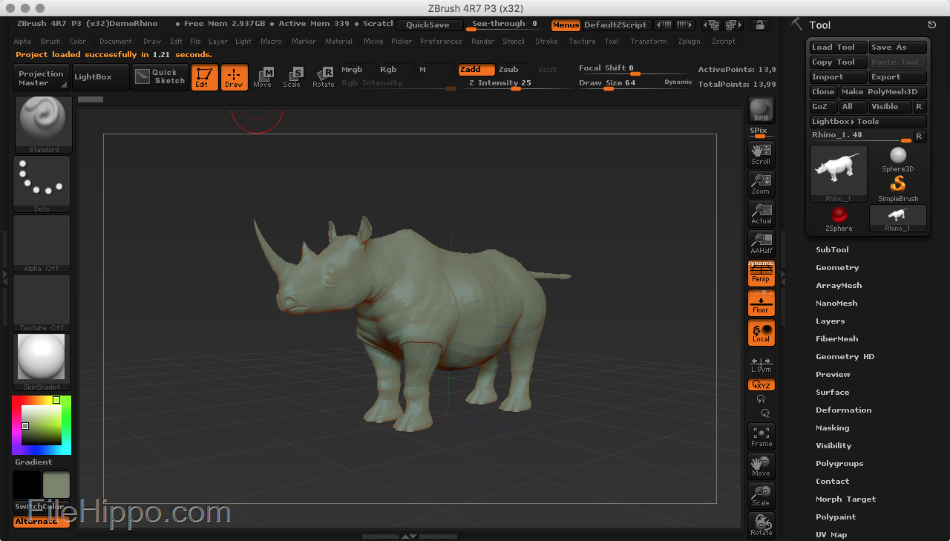Open the Preferences menu
The width and height of the screenshot is (950, 541).
(441, 41)
